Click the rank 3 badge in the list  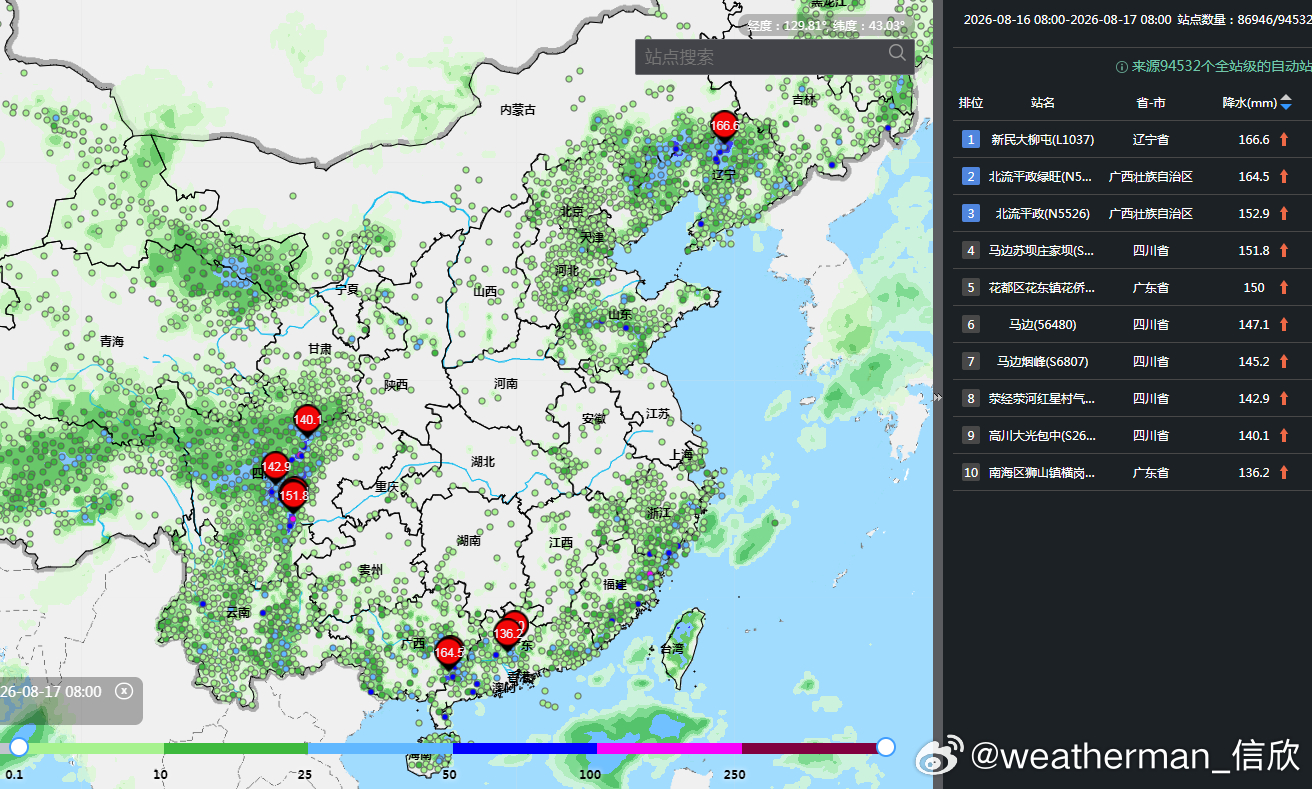coord(971,214)
